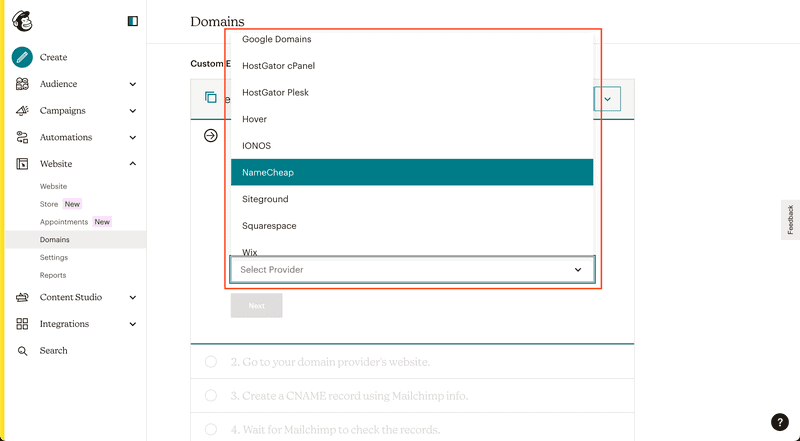Expand the Automations menu chevron

point(133,137)
